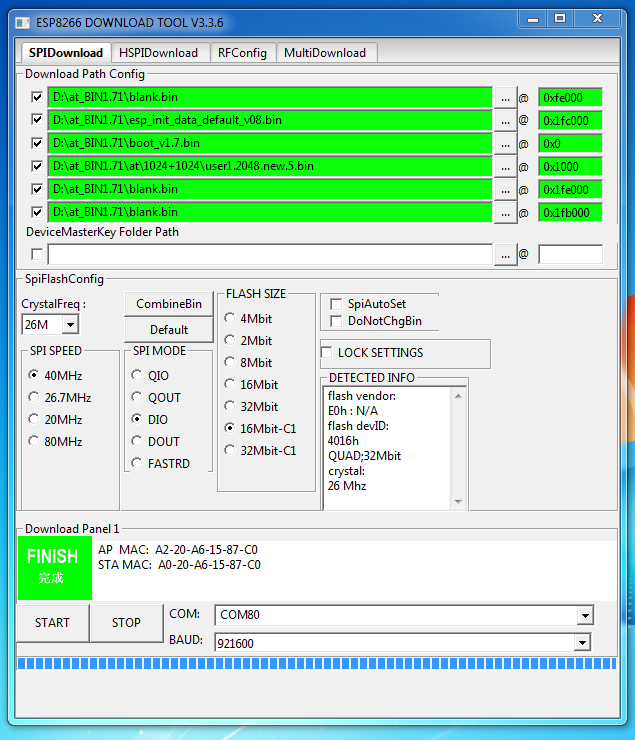635x740 pixels.
Task: Browse file for the 0x1fb000 row
Action: (505, 212)
